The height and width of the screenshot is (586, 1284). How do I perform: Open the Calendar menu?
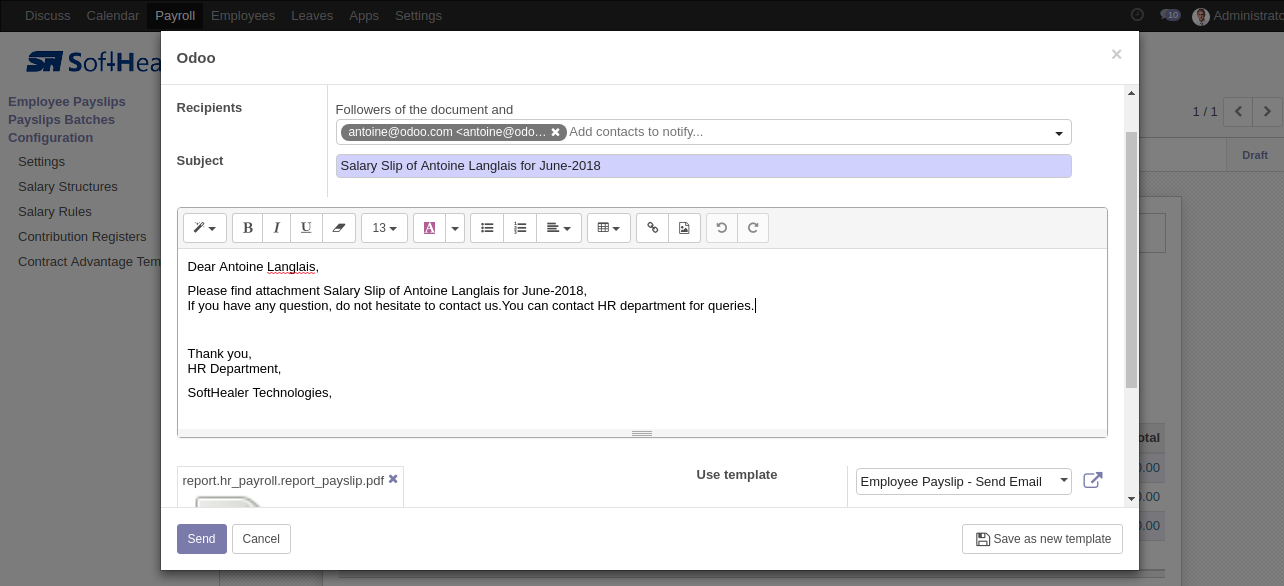click(113, 15)
